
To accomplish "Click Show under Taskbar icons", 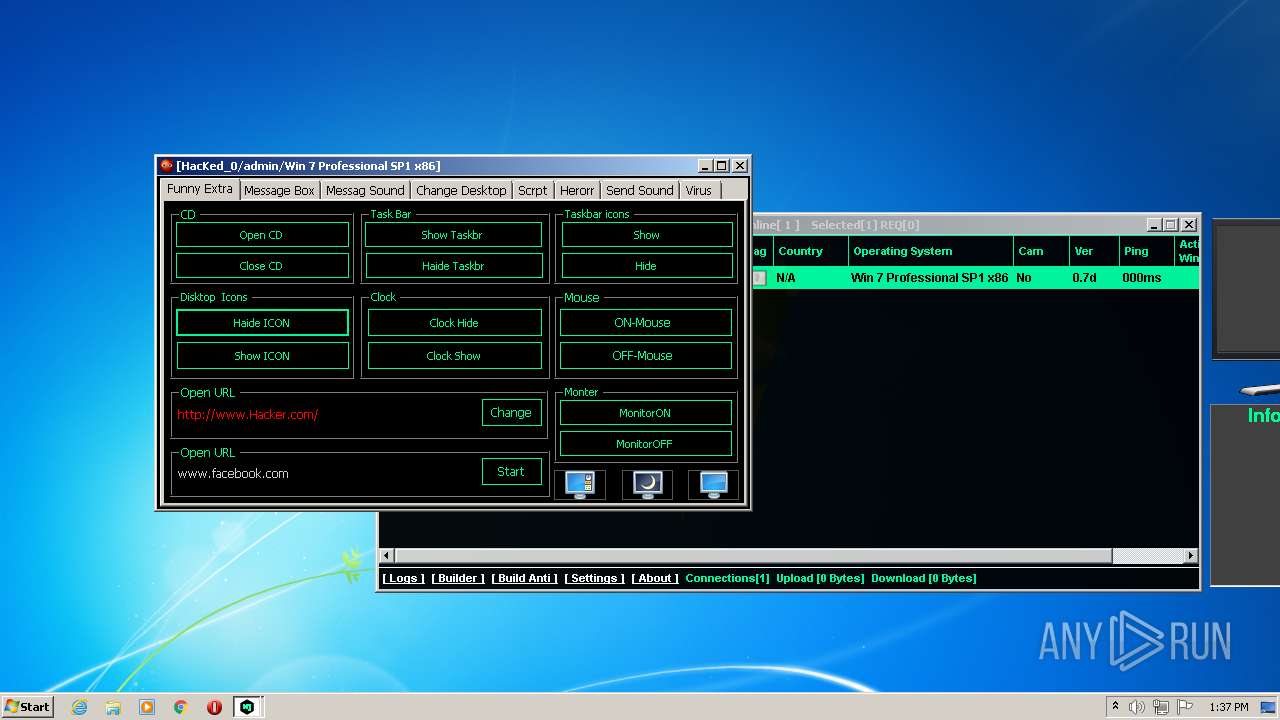I will click(647, 235).
